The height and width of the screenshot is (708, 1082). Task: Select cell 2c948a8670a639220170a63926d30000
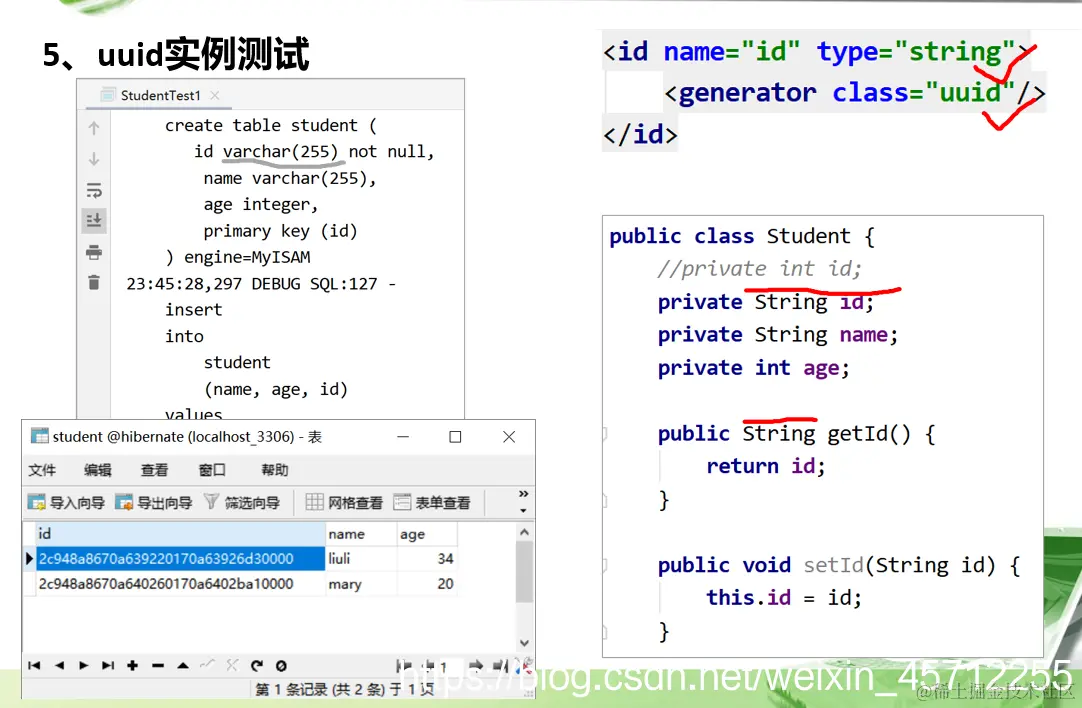click(x=180, y=558)
